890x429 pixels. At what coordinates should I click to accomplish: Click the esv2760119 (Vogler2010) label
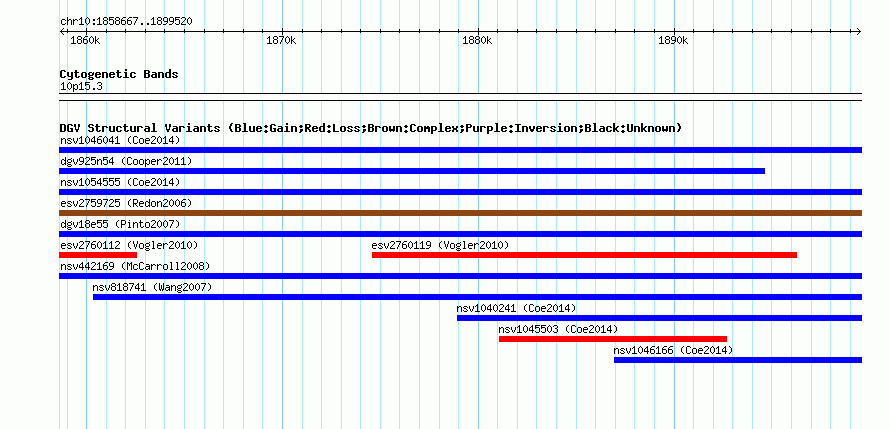440,245
